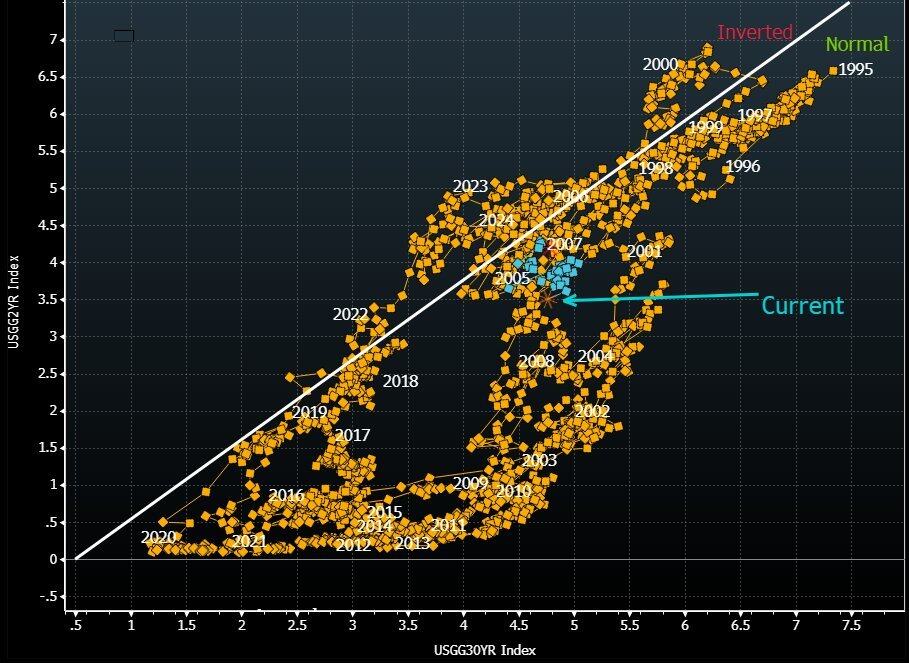Select the 1995 data point marker
Screen dimensions: 909x663
pyautogui.click(x=833, y=70)
